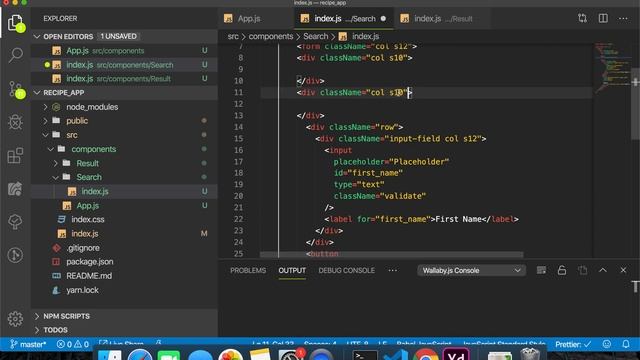Switch to the index.js …/Result editor tab
Image resolution: width=640 pixels, height=360 pixels.
[x=442, y=18]
